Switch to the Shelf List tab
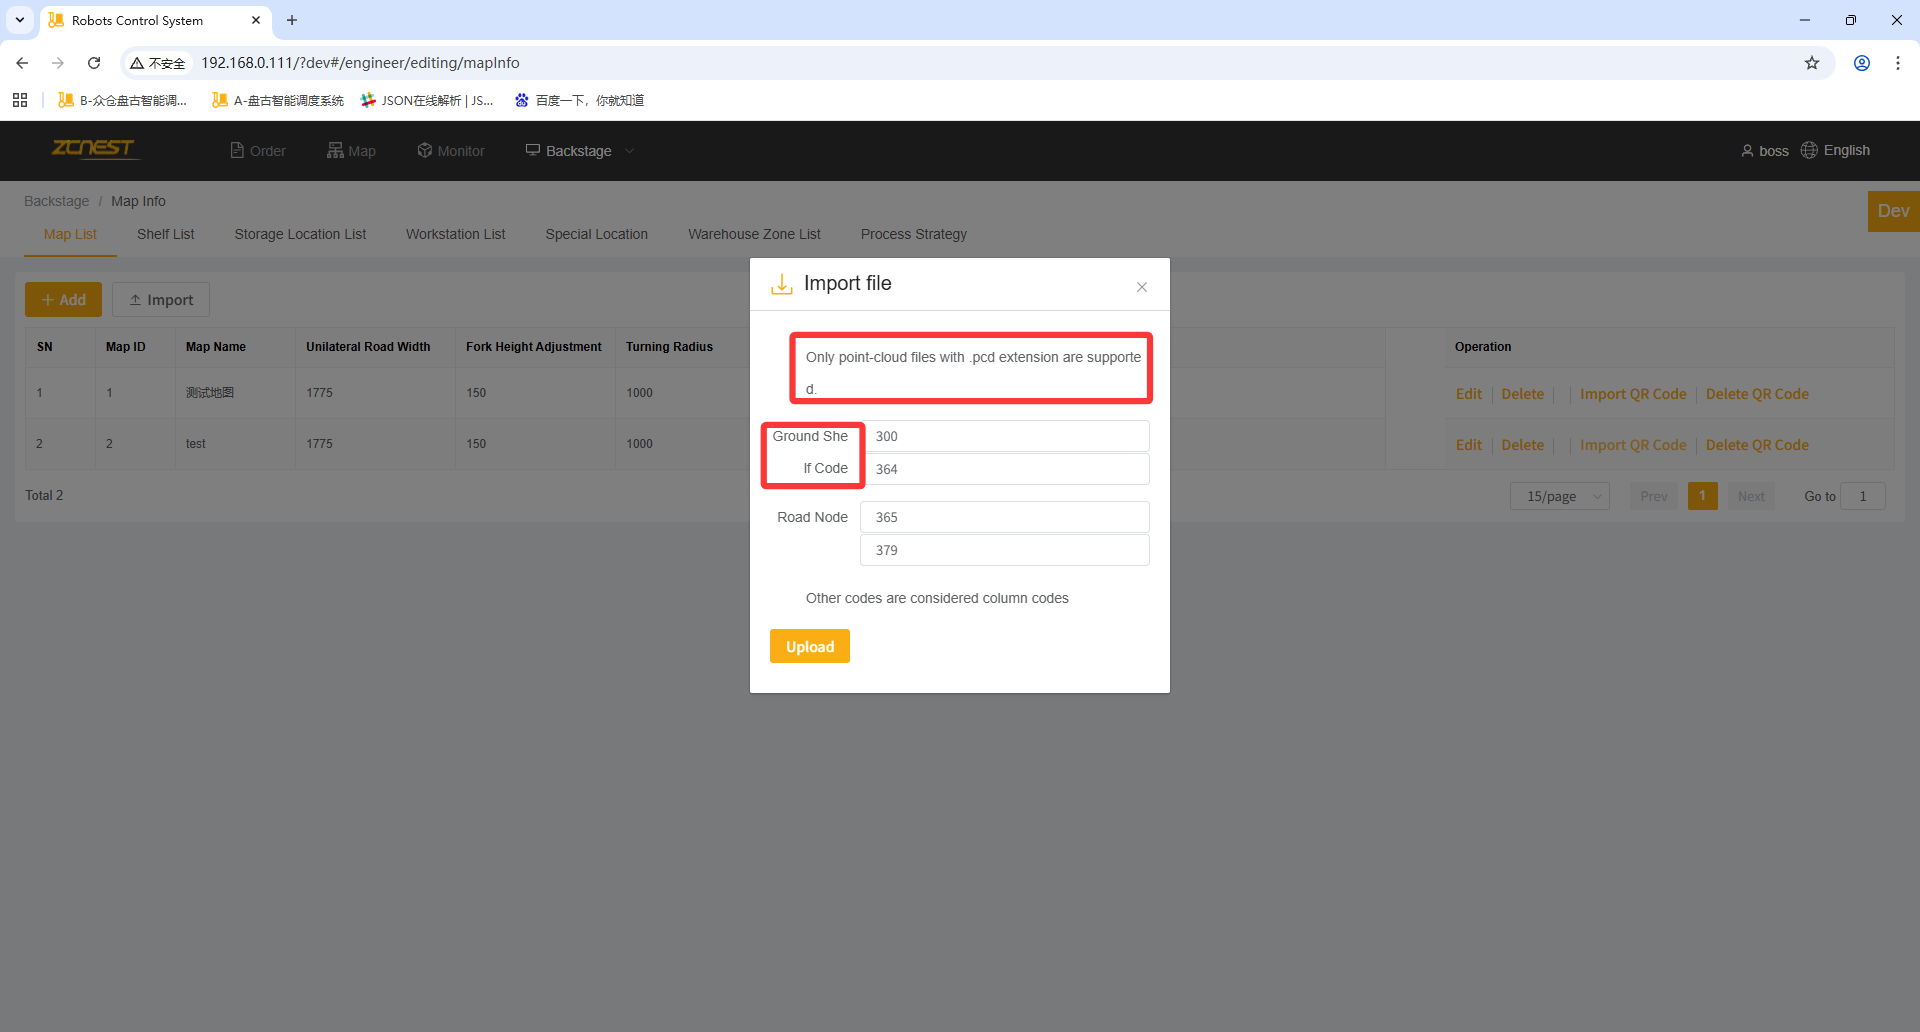The image size is (1920, 1032). [165, 234]
